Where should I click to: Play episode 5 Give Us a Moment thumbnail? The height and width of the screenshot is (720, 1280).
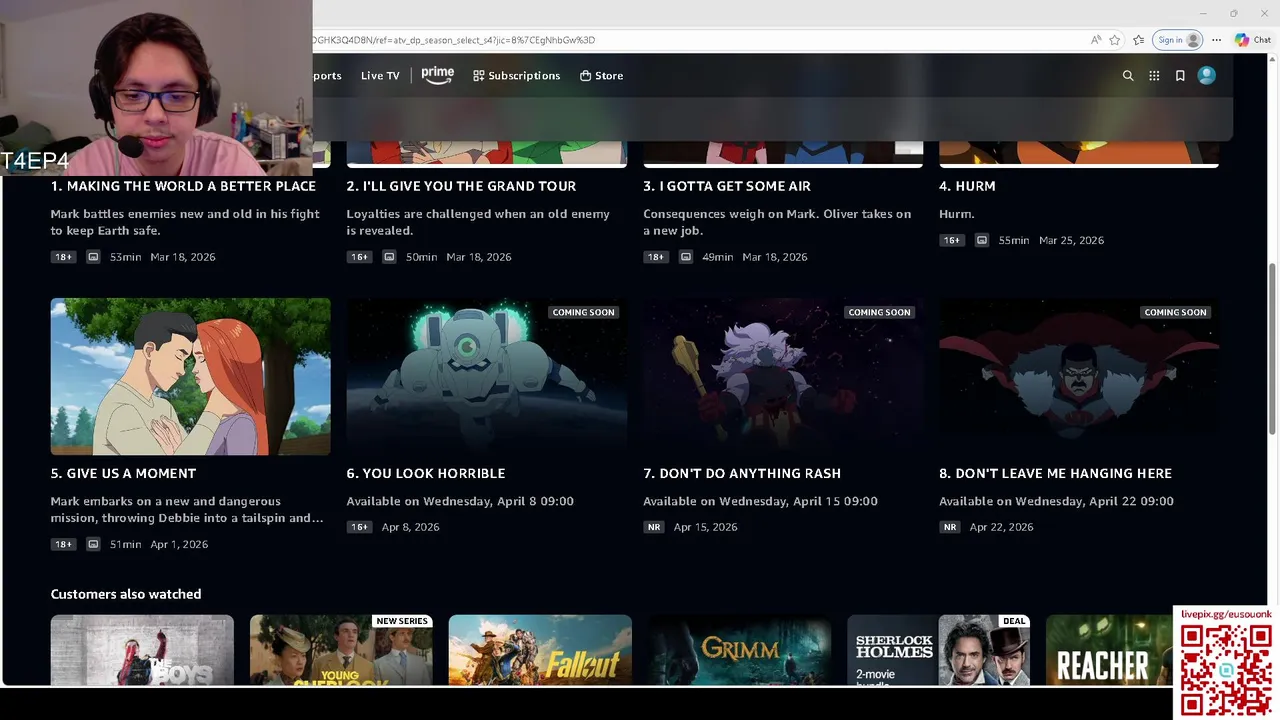[x=190, y=376]
